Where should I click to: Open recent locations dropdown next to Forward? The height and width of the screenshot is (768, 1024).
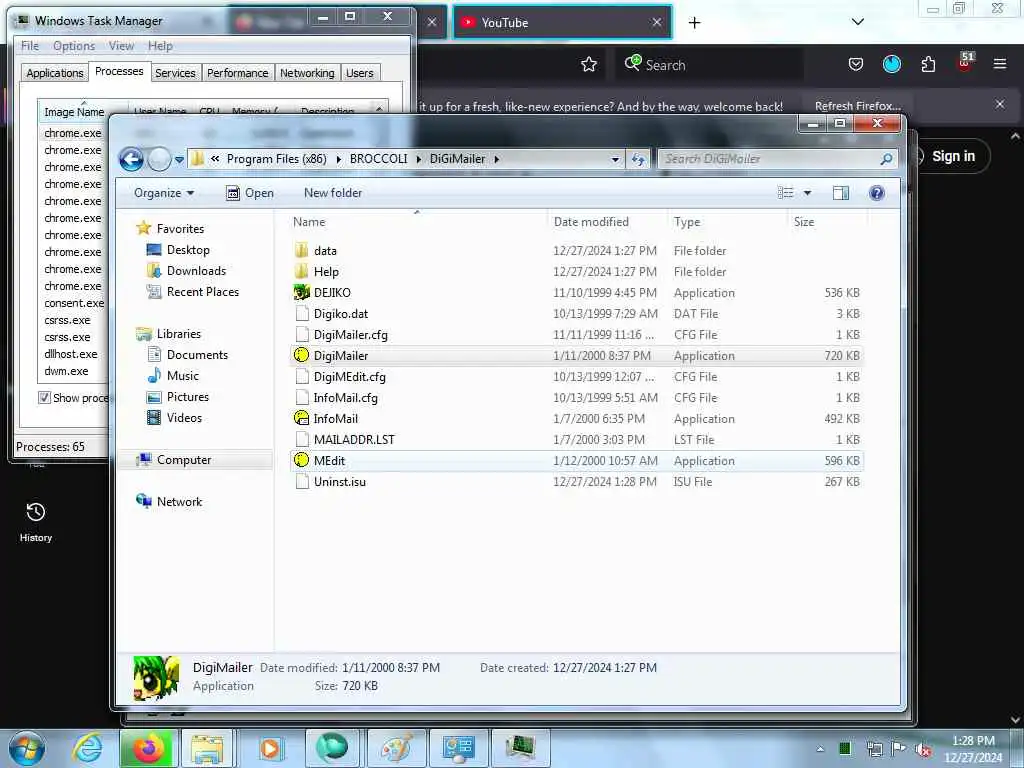(179, 159)
